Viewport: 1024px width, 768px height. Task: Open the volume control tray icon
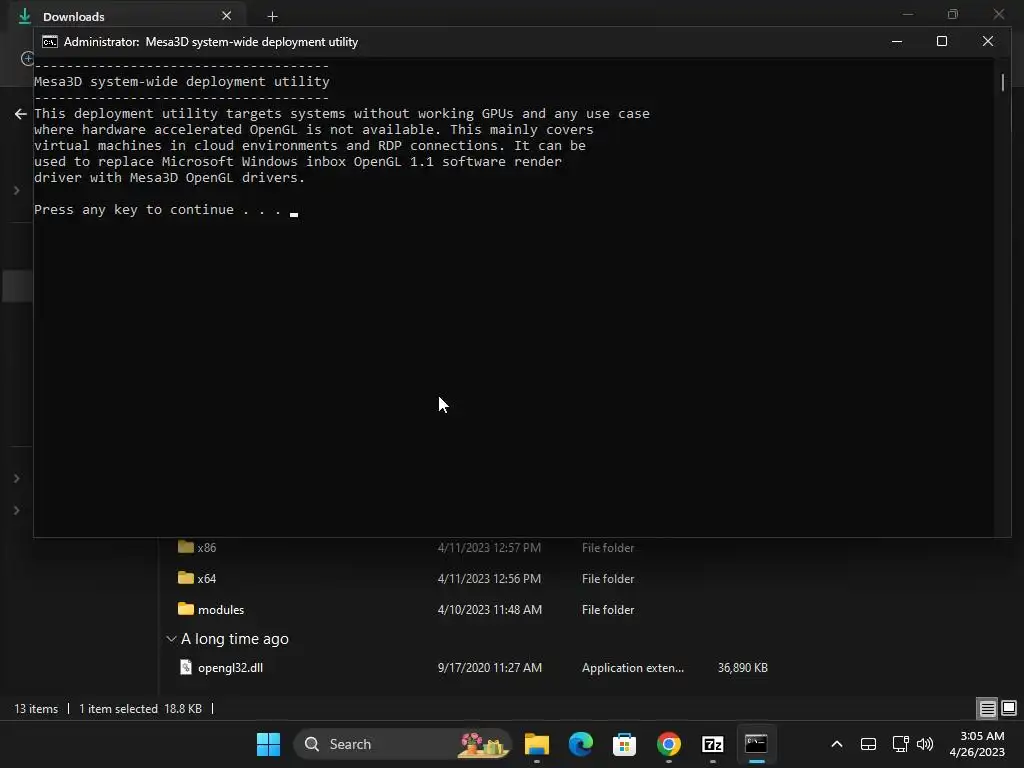[925, 744]
